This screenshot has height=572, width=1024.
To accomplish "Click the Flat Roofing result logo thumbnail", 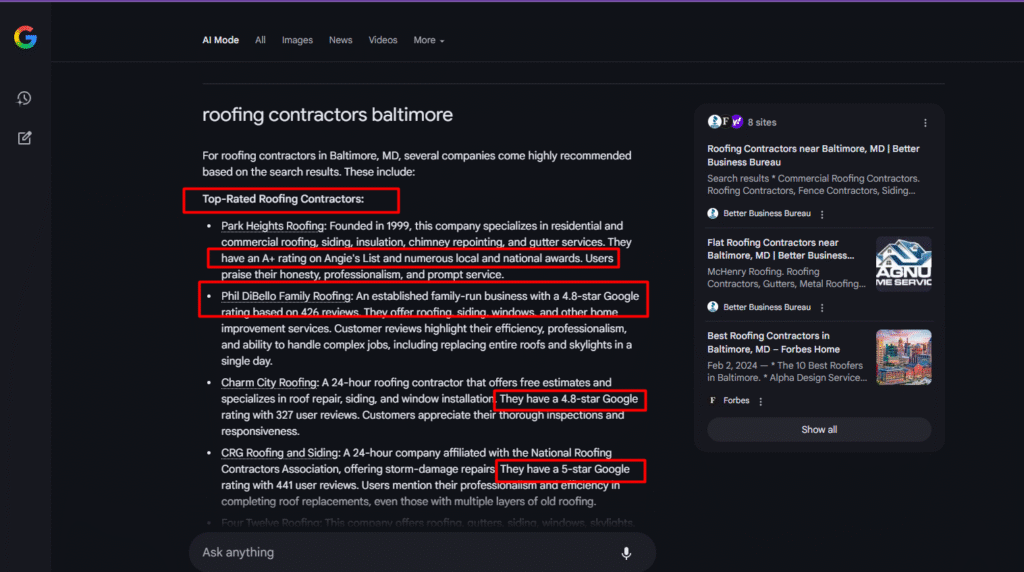I will pos(903,264).
